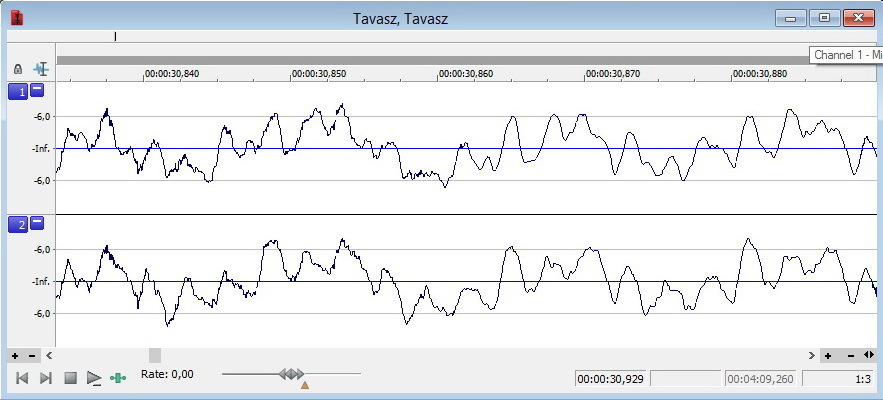Close the Tavasz data window
Screen dimensions: 883x400
(858, 18)
